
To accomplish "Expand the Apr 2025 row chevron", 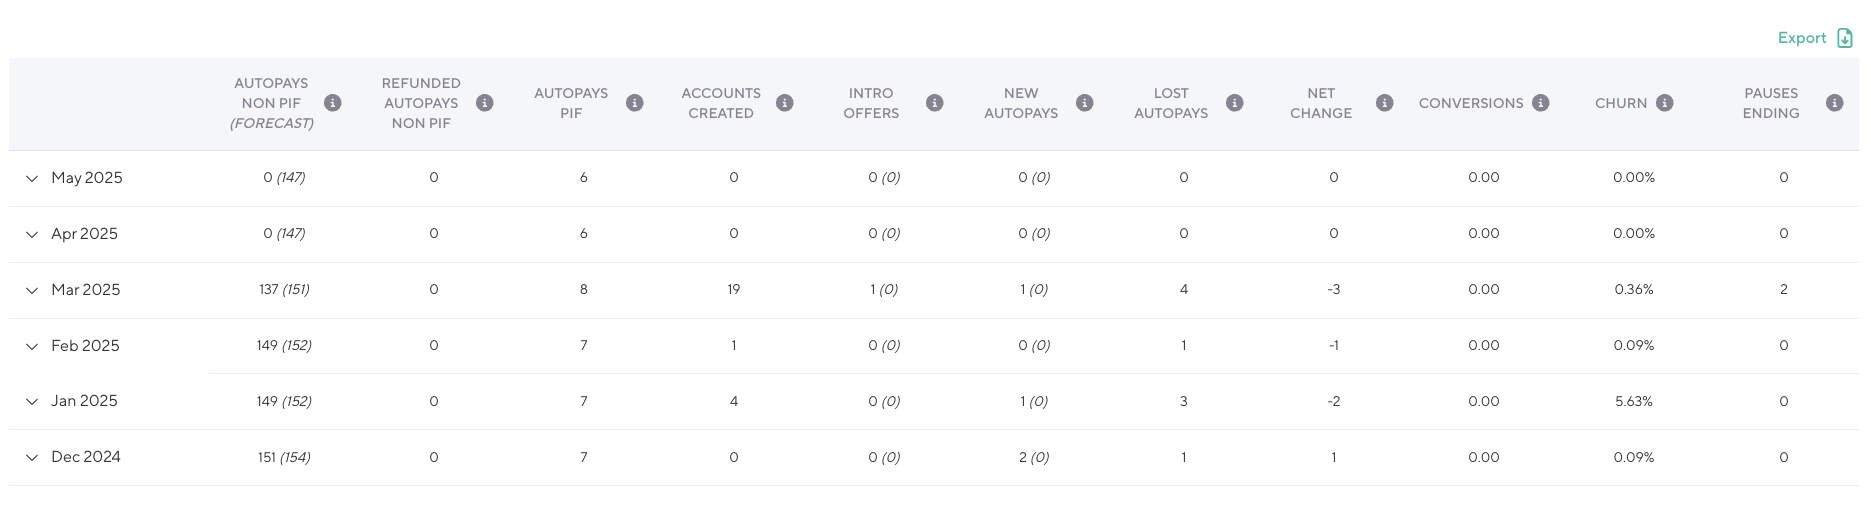I will point(32,234).
